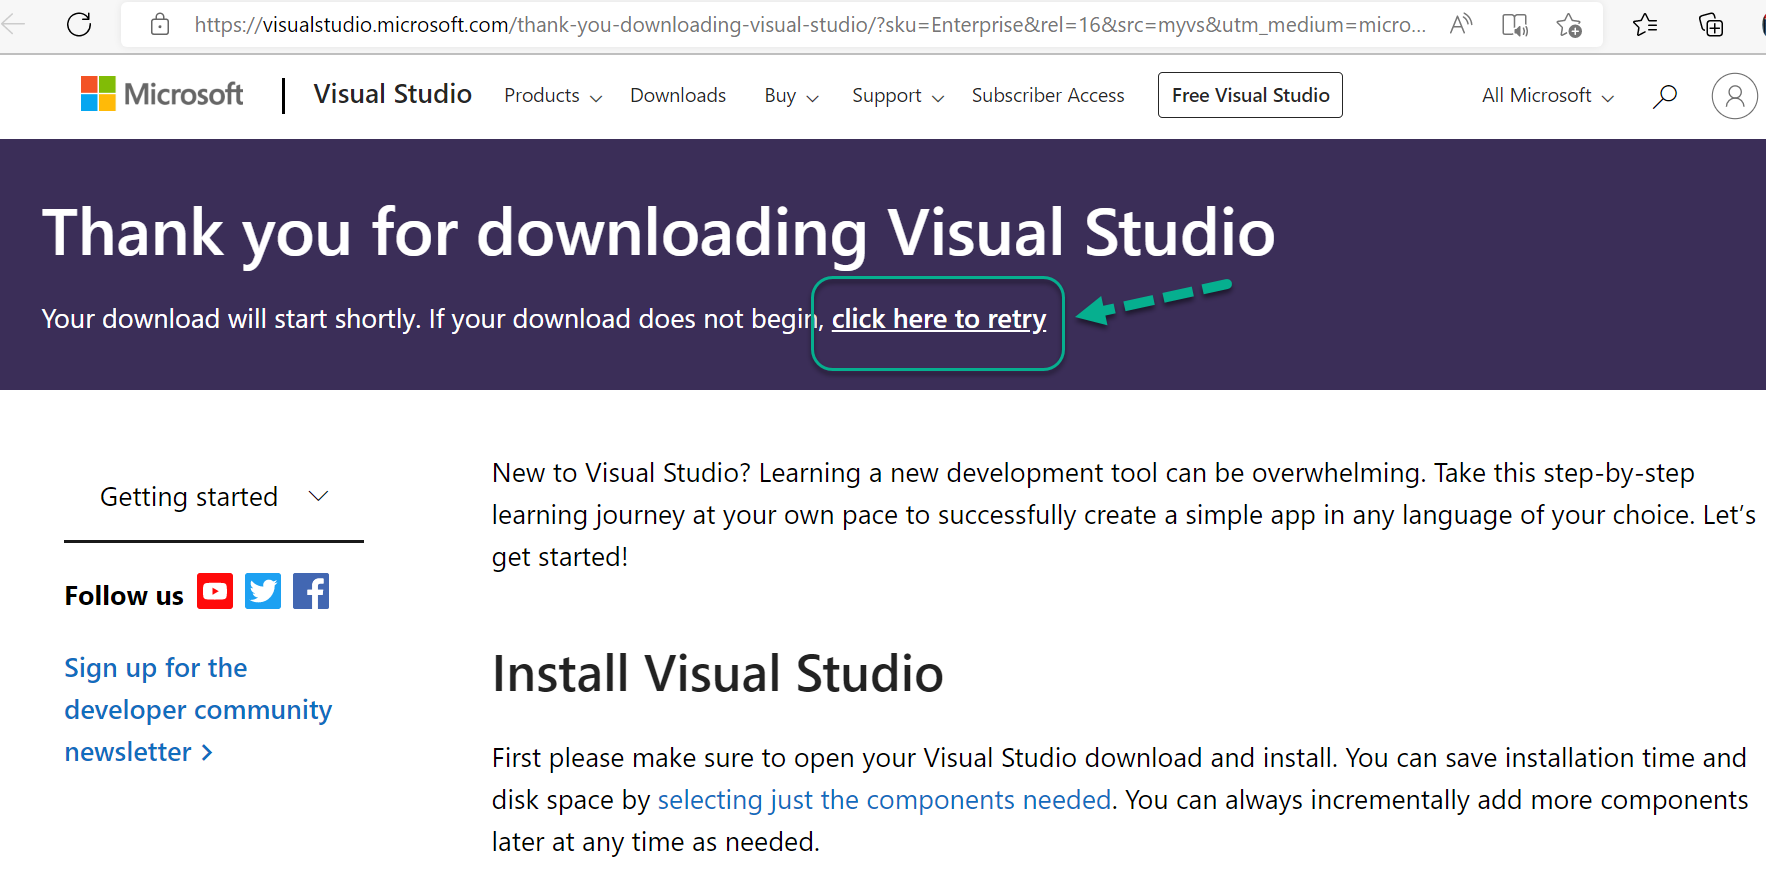Image resolution: width=1766 pixels, height=875 pixels.
Task: Click the site search magnifier icon
Action: [1665, 96]
